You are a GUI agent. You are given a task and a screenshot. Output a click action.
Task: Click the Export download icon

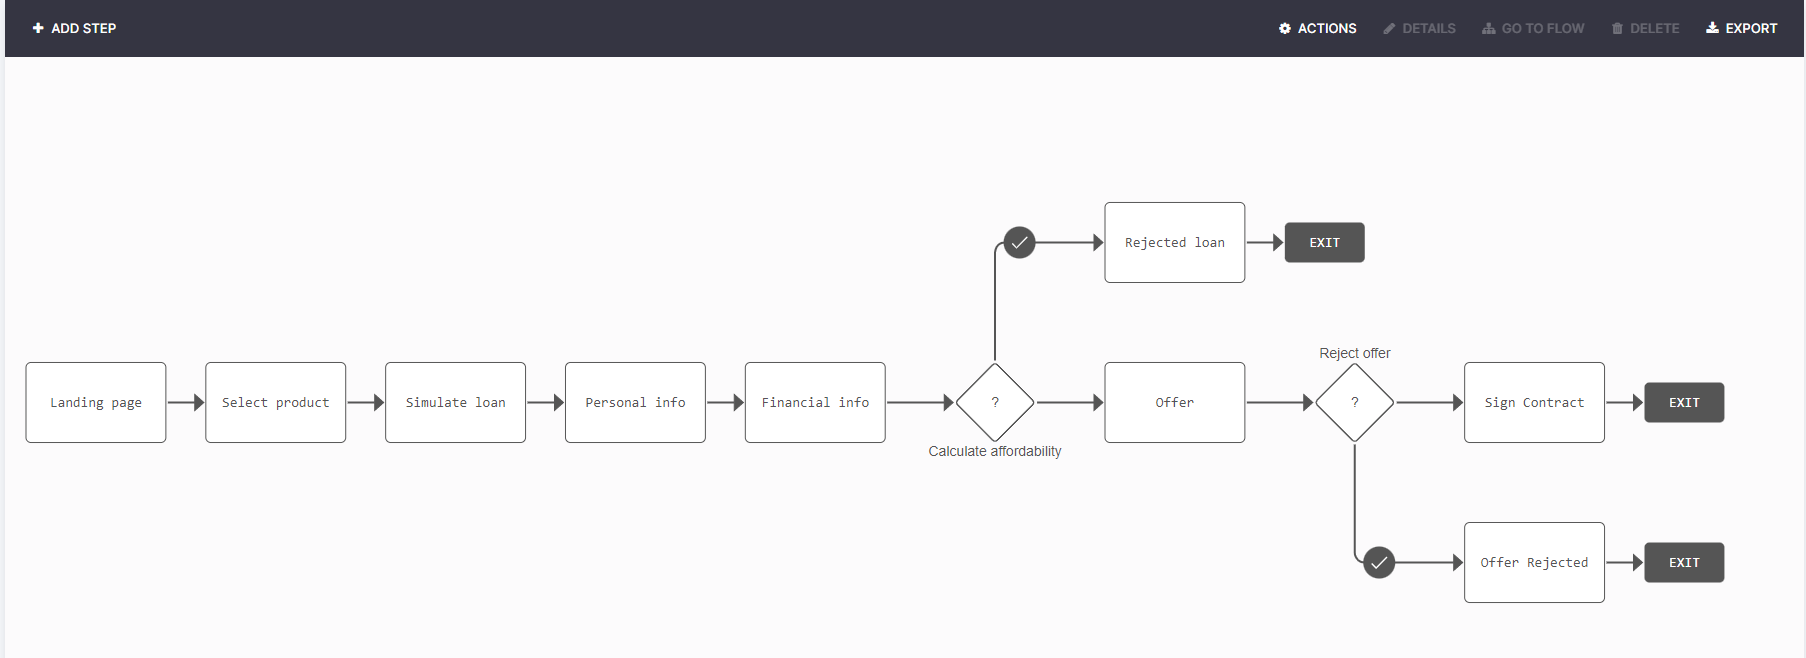point(1712,28)
